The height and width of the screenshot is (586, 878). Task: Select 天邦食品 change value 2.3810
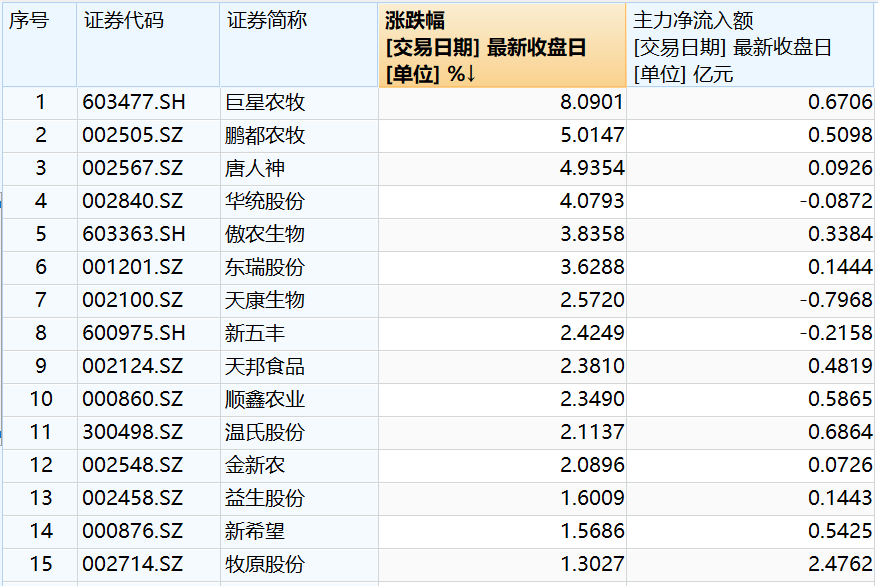coord(592,366)
